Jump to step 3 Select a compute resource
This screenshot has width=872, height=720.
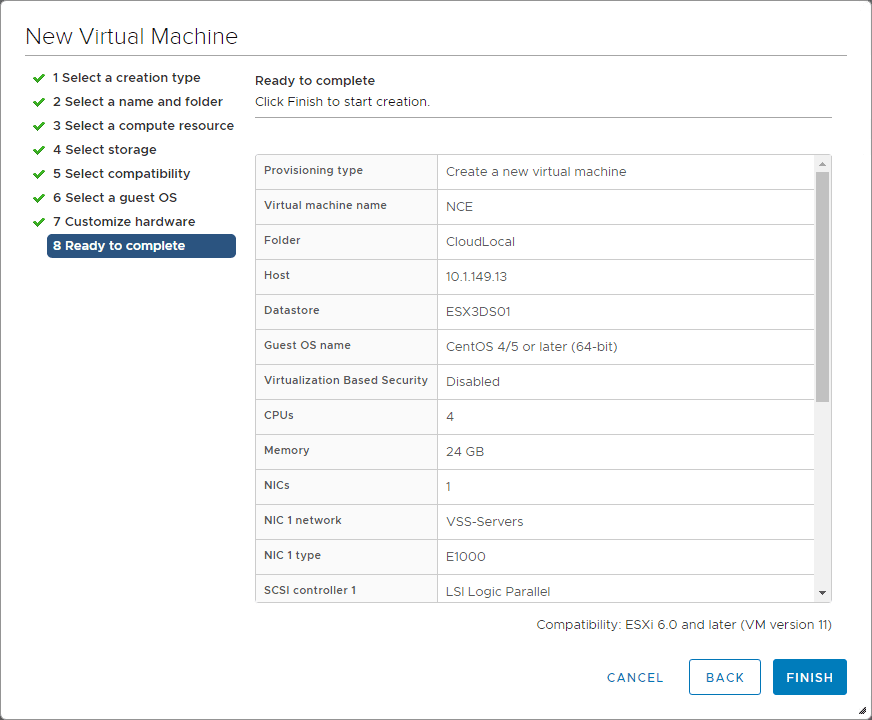pos(143,126)
